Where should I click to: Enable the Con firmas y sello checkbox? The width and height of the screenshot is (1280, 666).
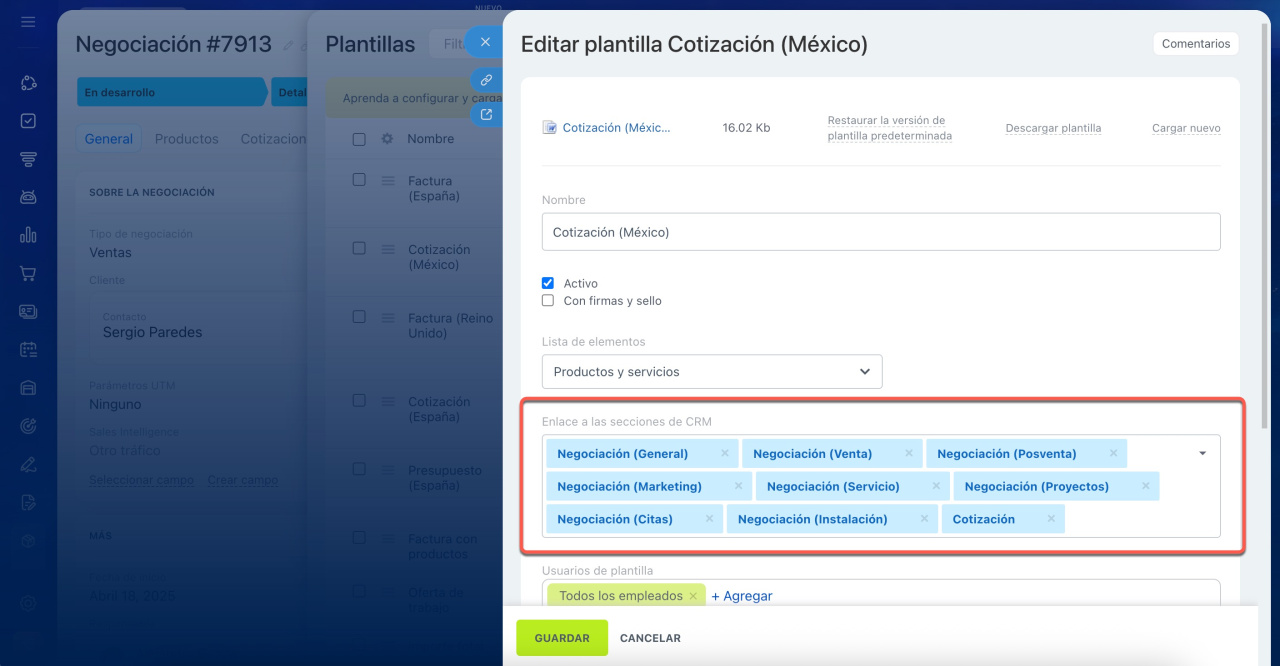point(548,300)
